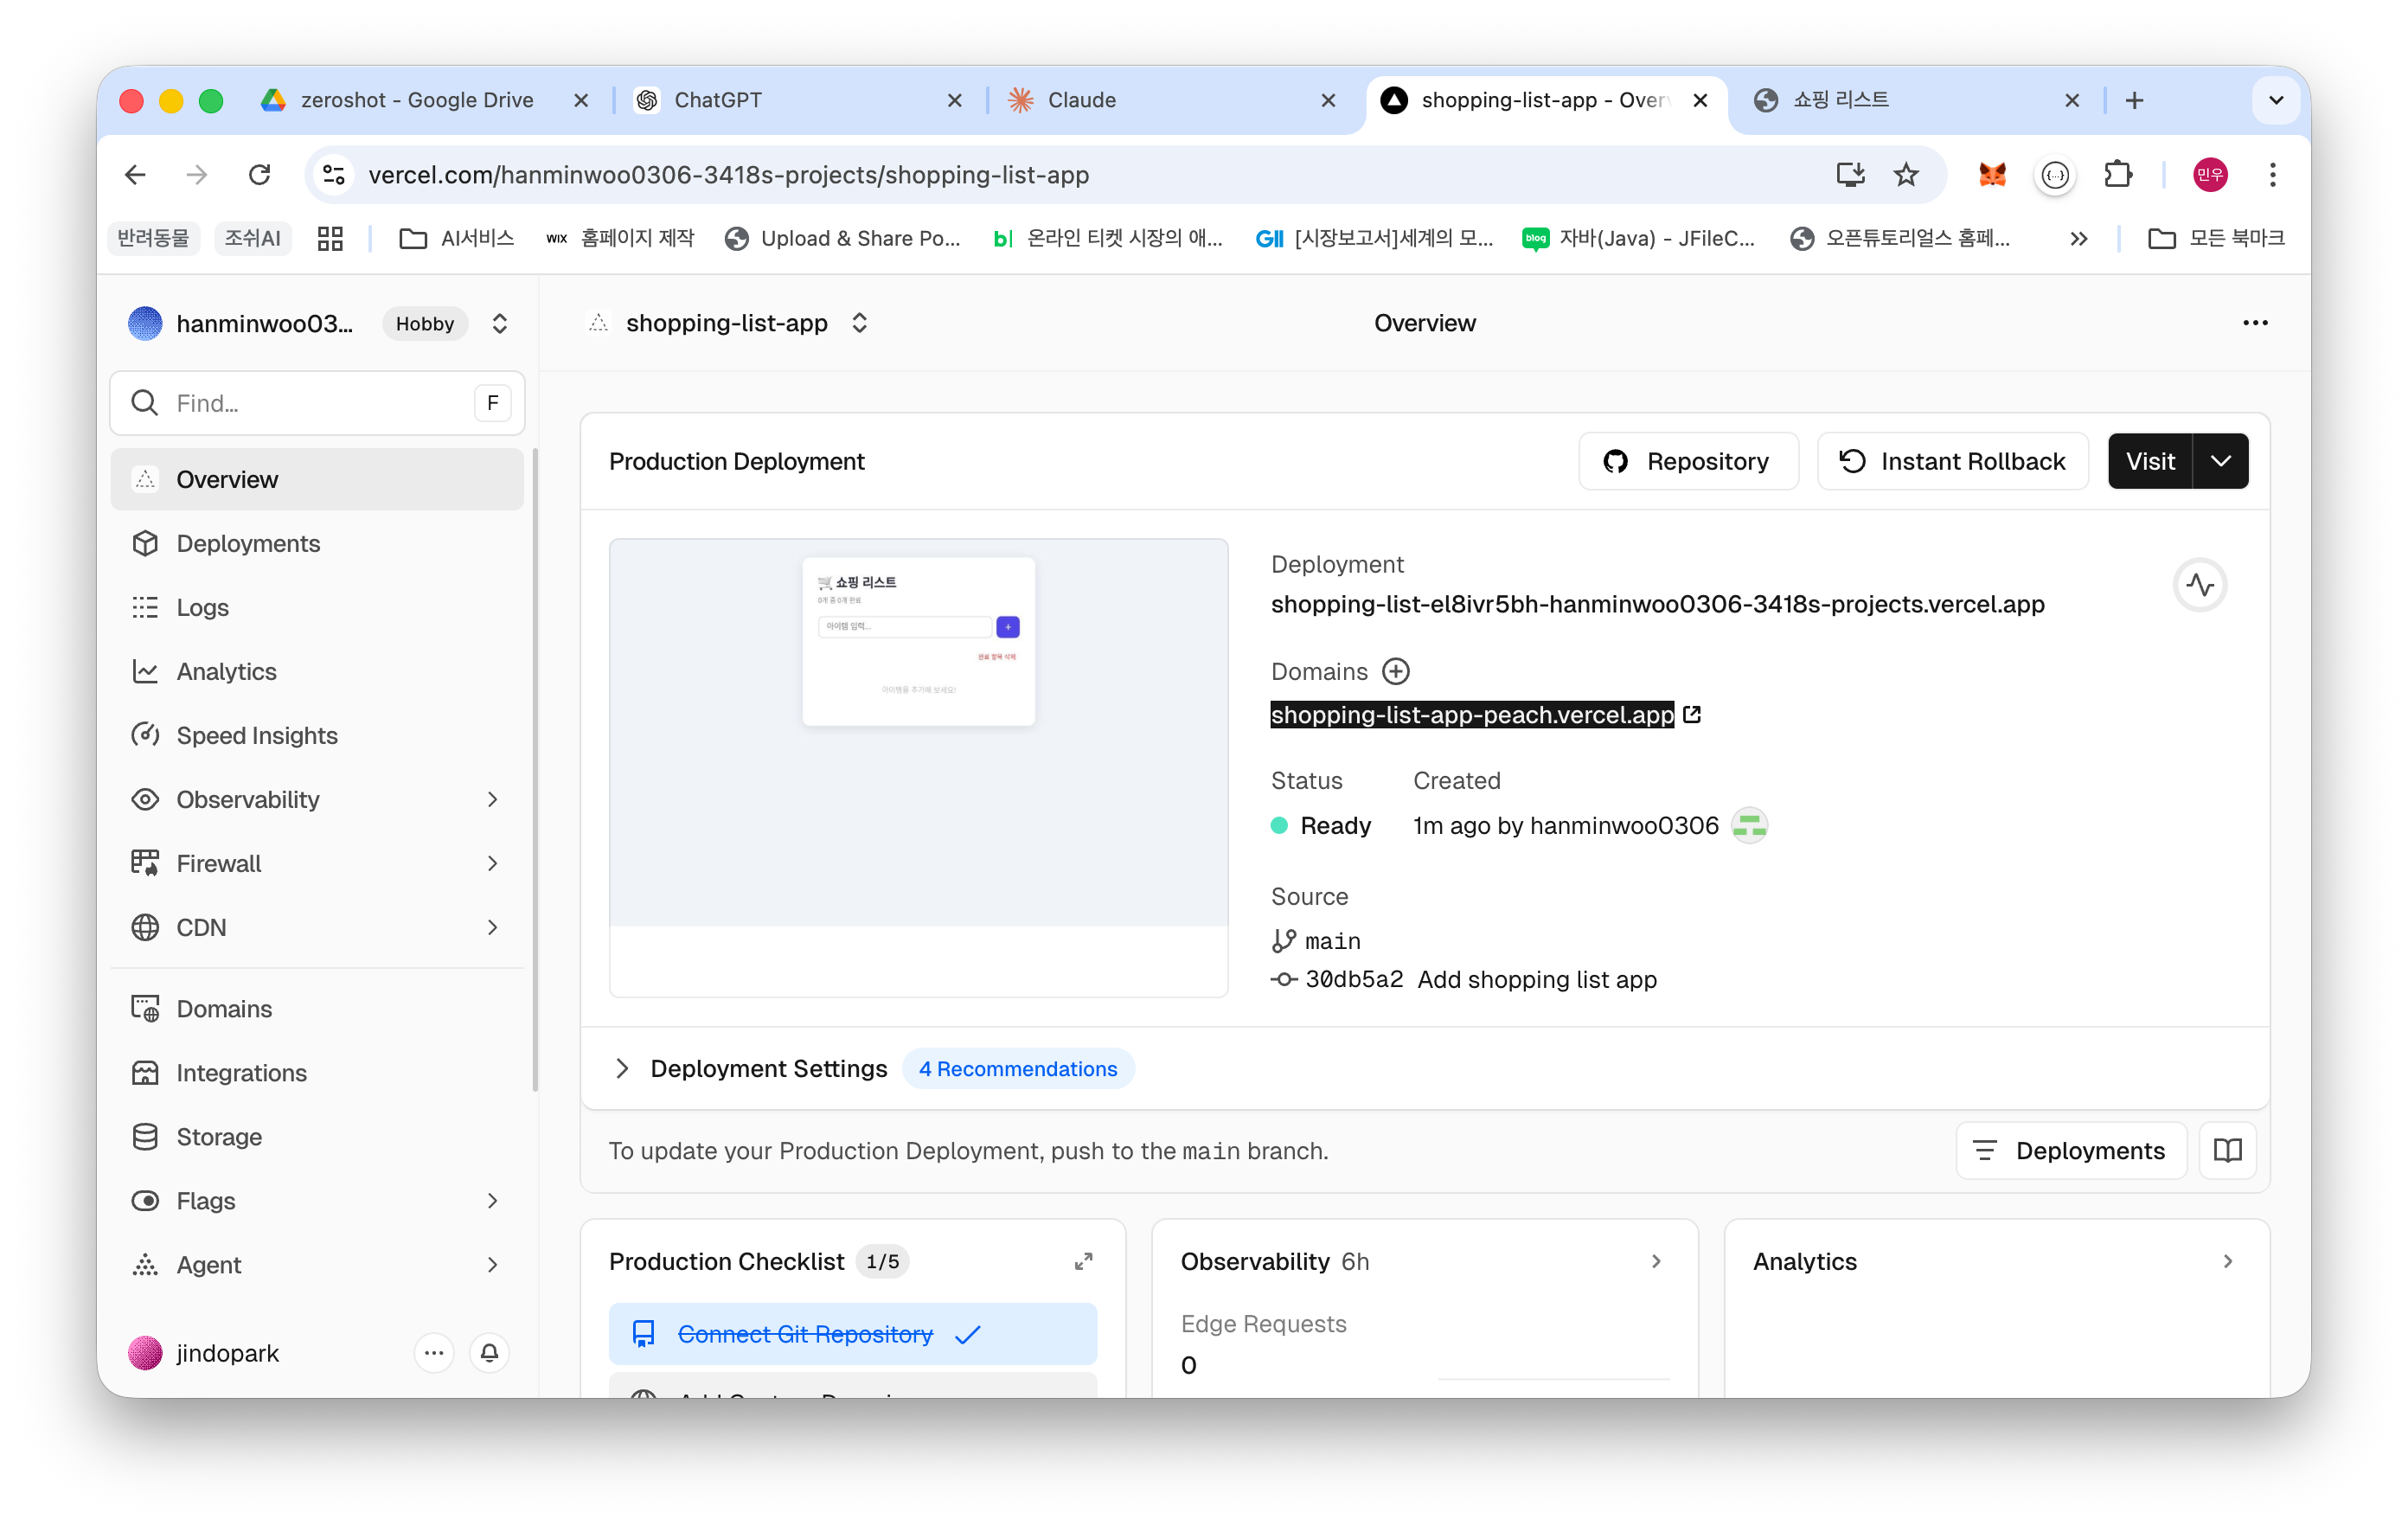This screenshot has width=2408, height=1526.
Task: Open a new browser tab
Action: tap(2134, 100)
